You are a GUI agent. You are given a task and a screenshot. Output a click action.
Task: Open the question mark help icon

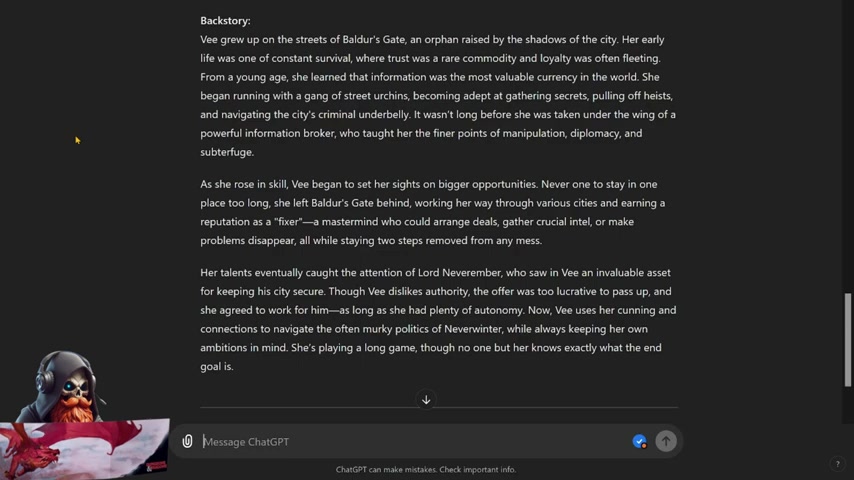pyautogui.click(x=838, y=464)
